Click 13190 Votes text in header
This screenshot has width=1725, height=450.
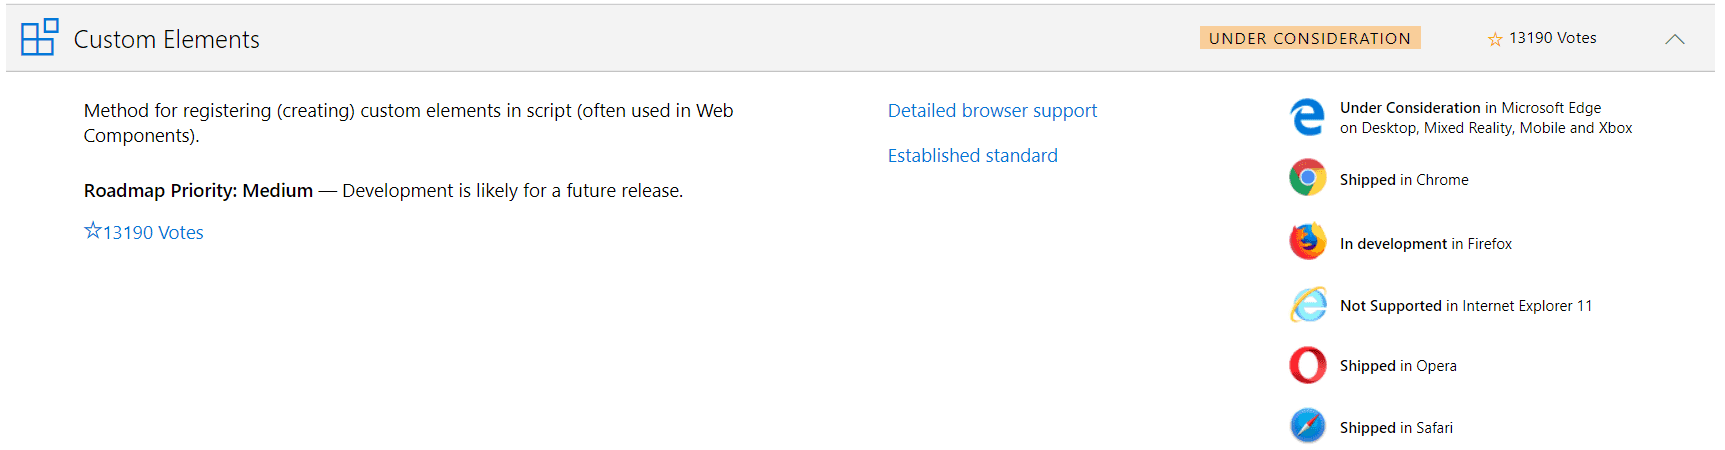[1552, 38]
